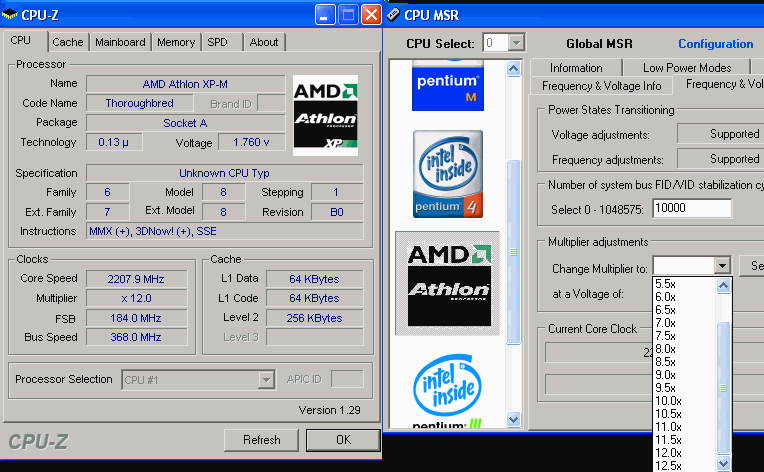Open the Frequency & Voltage Info tab
764x472 pixels.
(601, 86)
